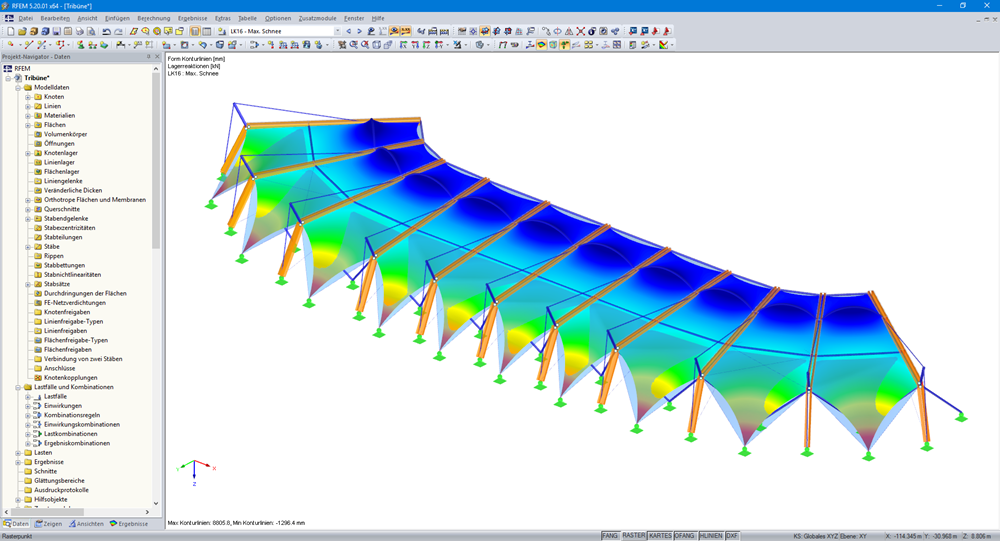Select Ausdruckprotokolle in the tree

(61, 490)
